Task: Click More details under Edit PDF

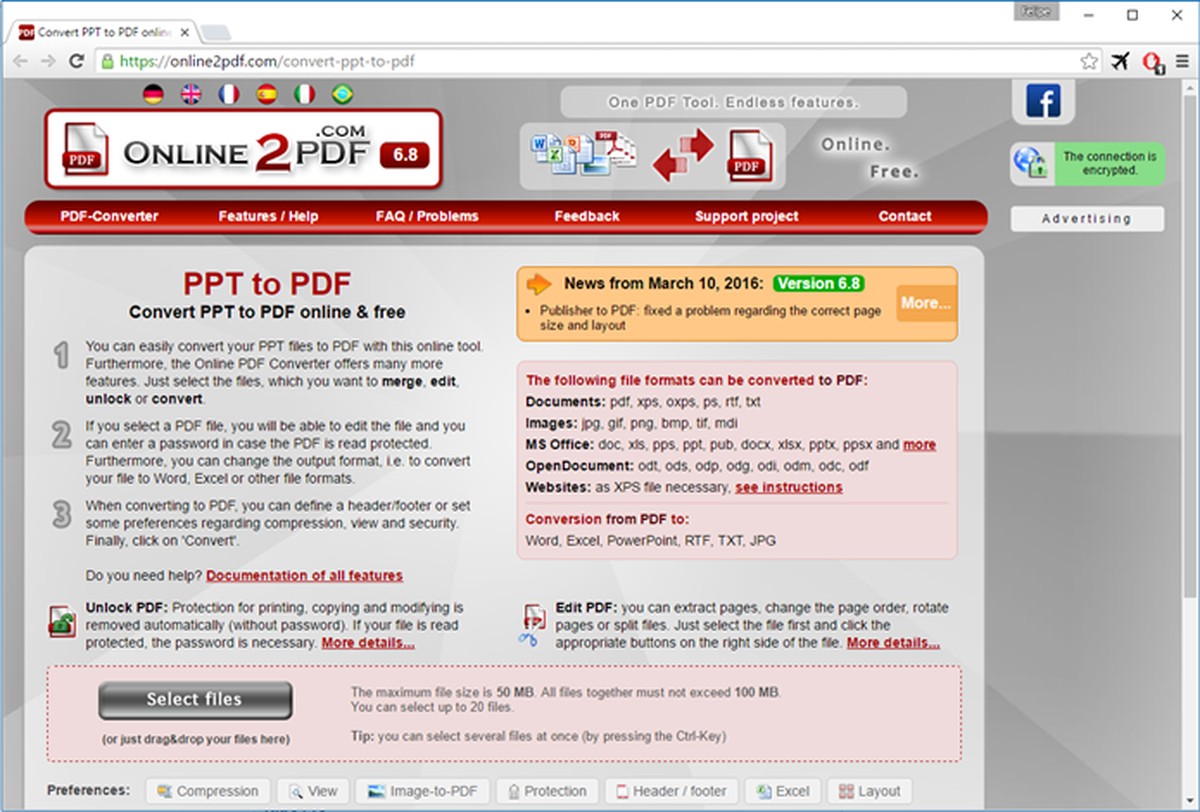Action: [x=893, y=643]
